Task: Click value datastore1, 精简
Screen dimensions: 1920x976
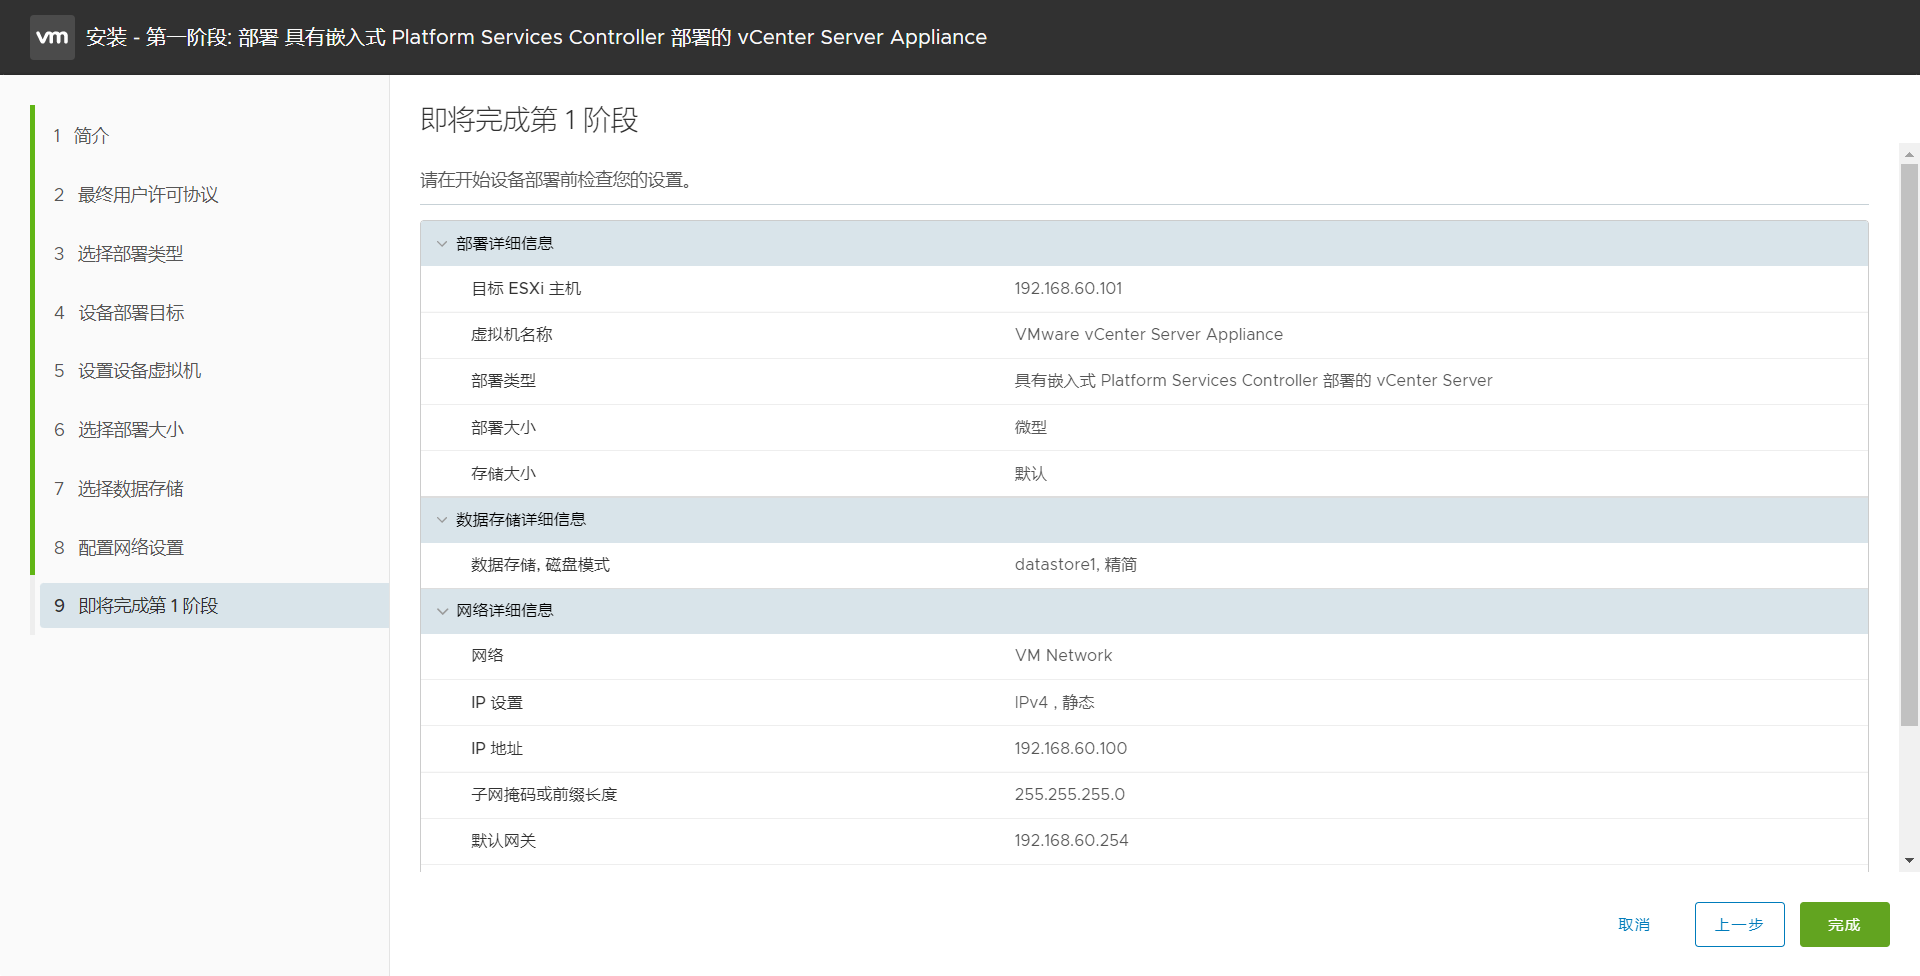Action: click(x=1075, y=564)
